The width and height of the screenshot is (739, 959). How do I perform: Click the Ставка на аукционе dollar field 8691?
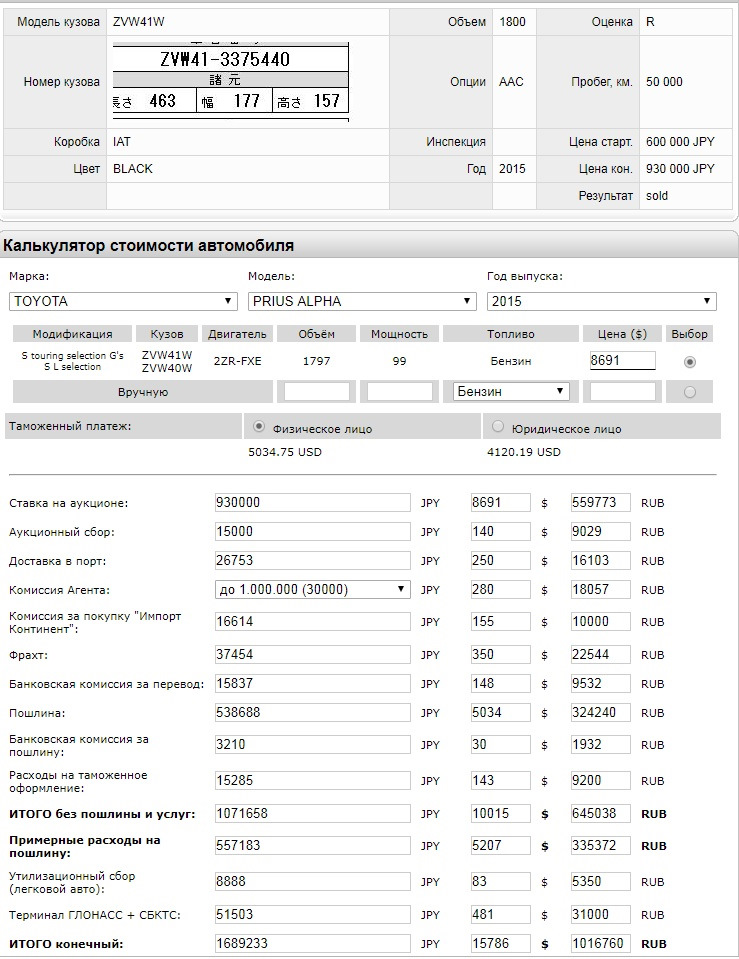500,503
